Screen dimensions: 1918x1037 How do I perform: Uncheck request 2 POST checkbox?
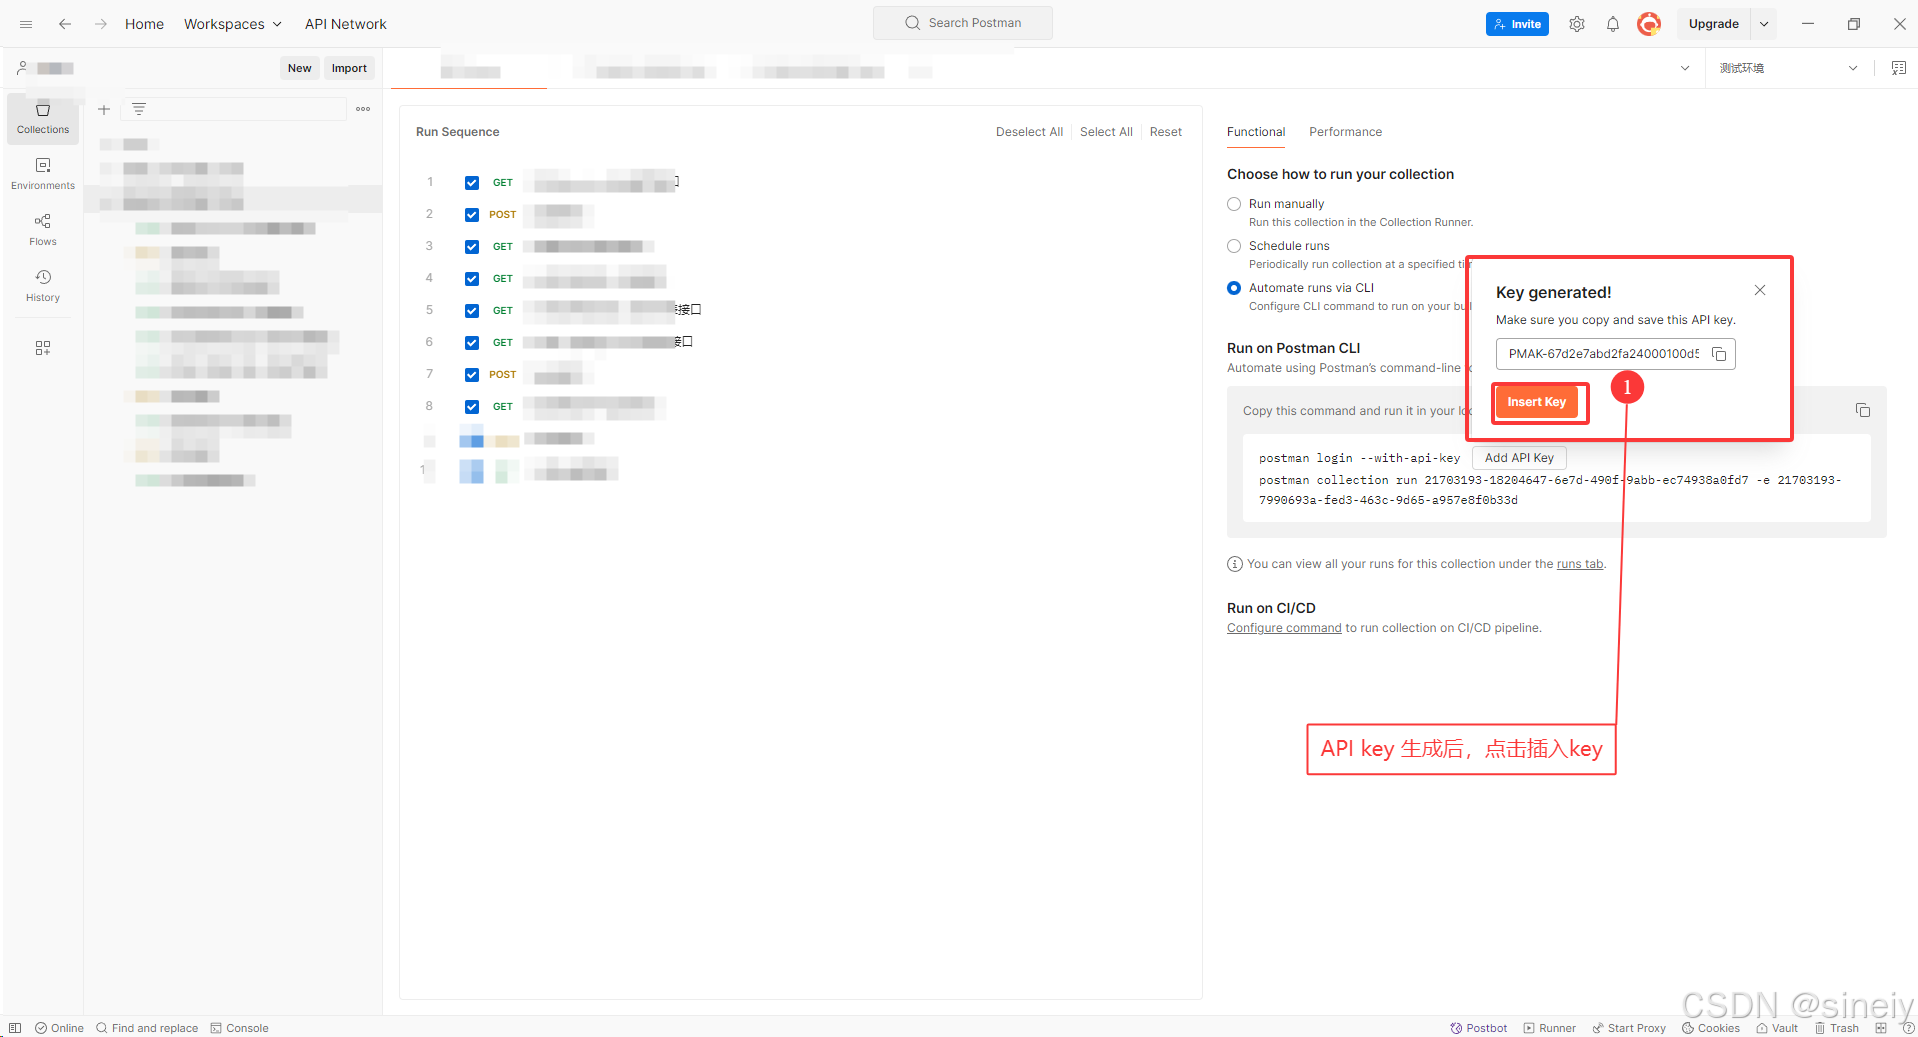[472, 215]
